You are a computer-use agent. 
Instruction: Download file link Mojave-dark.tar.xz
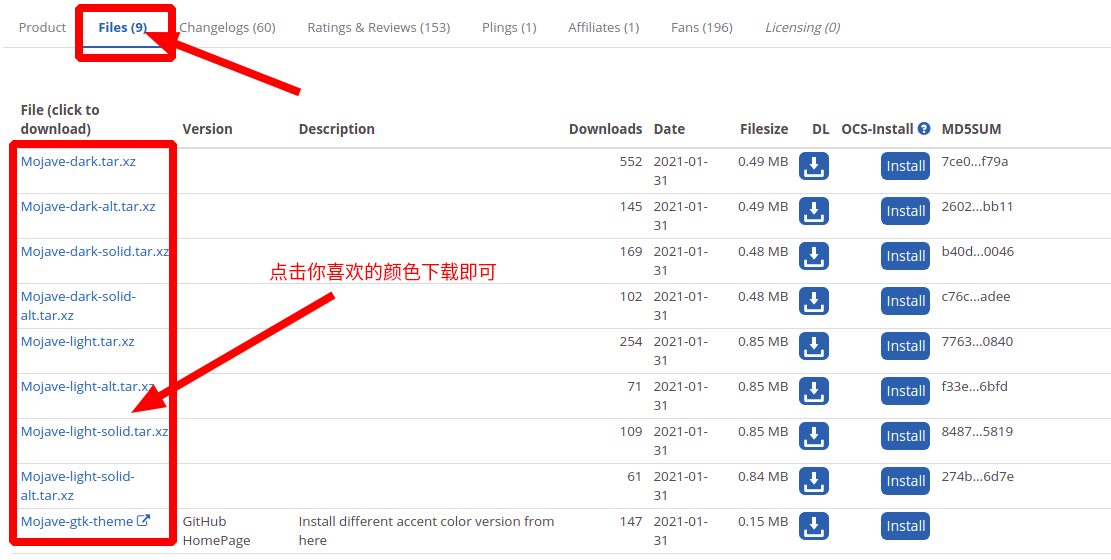(78, 162)
